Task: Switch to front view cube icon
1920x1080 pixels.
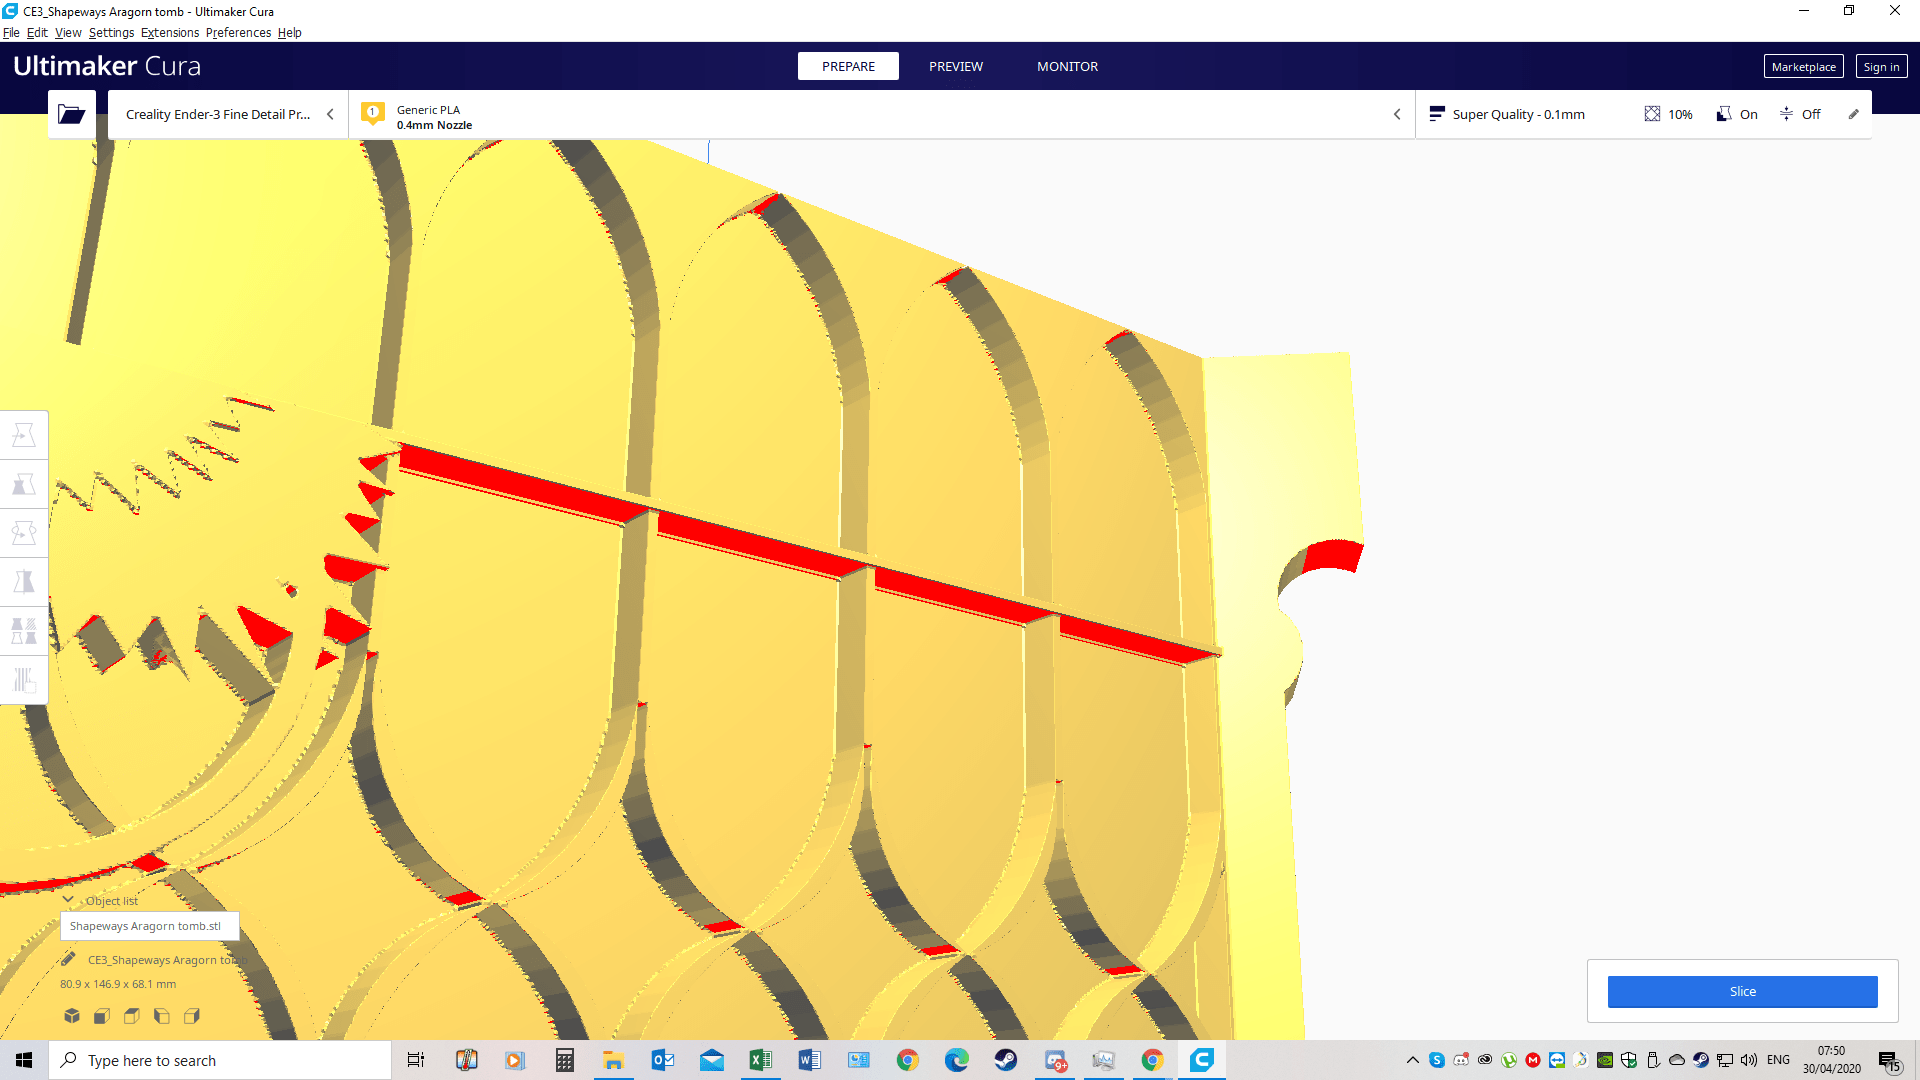Action: (101, 1016)
